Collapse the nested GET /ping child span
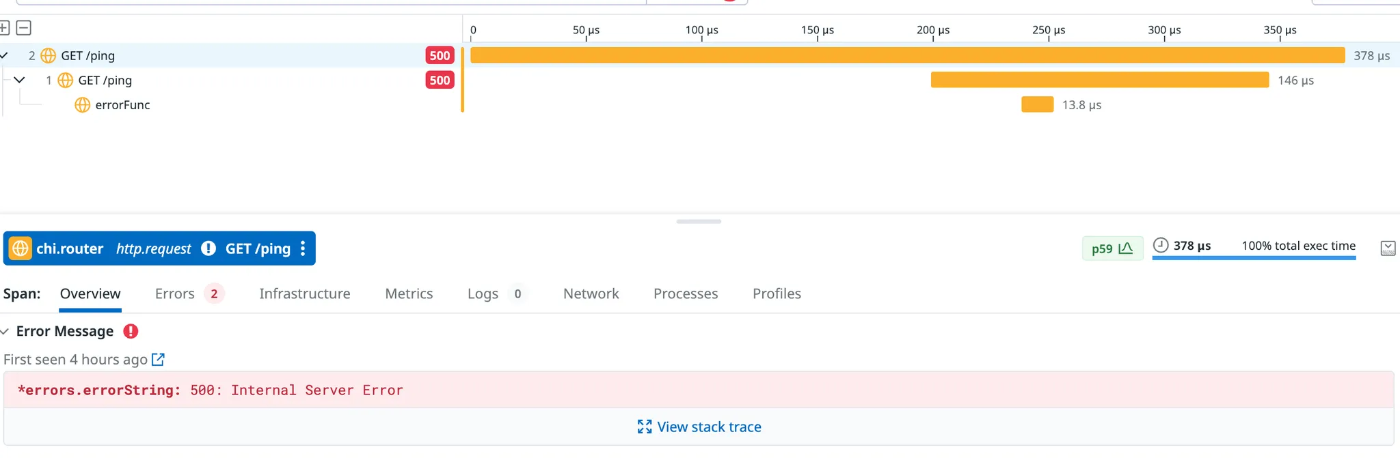This screenshot has height=458, width=1400. [19, 80]
